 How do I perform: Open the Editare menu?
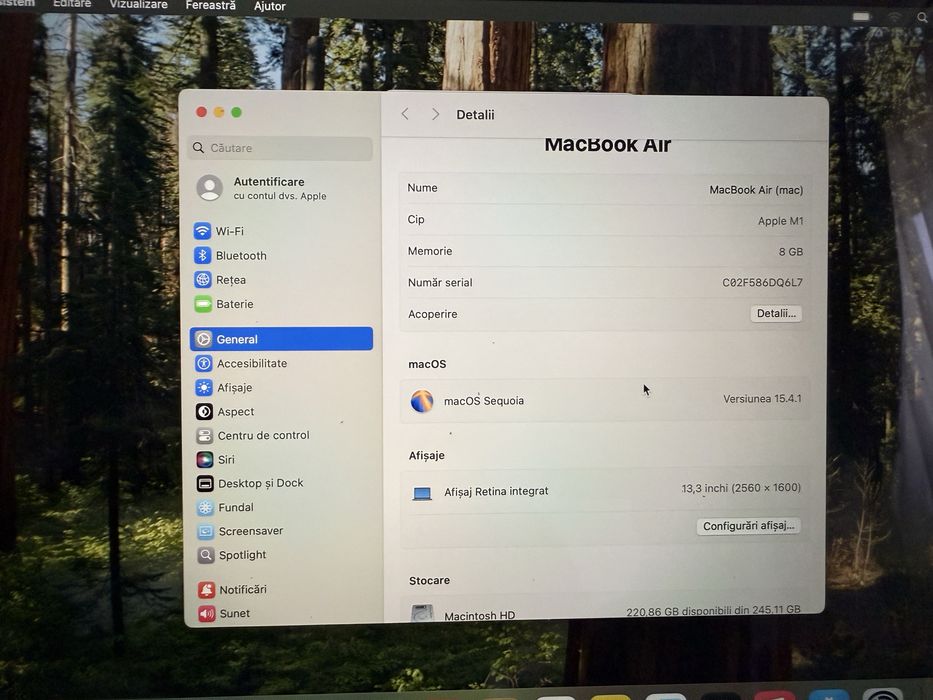(72, 4)
